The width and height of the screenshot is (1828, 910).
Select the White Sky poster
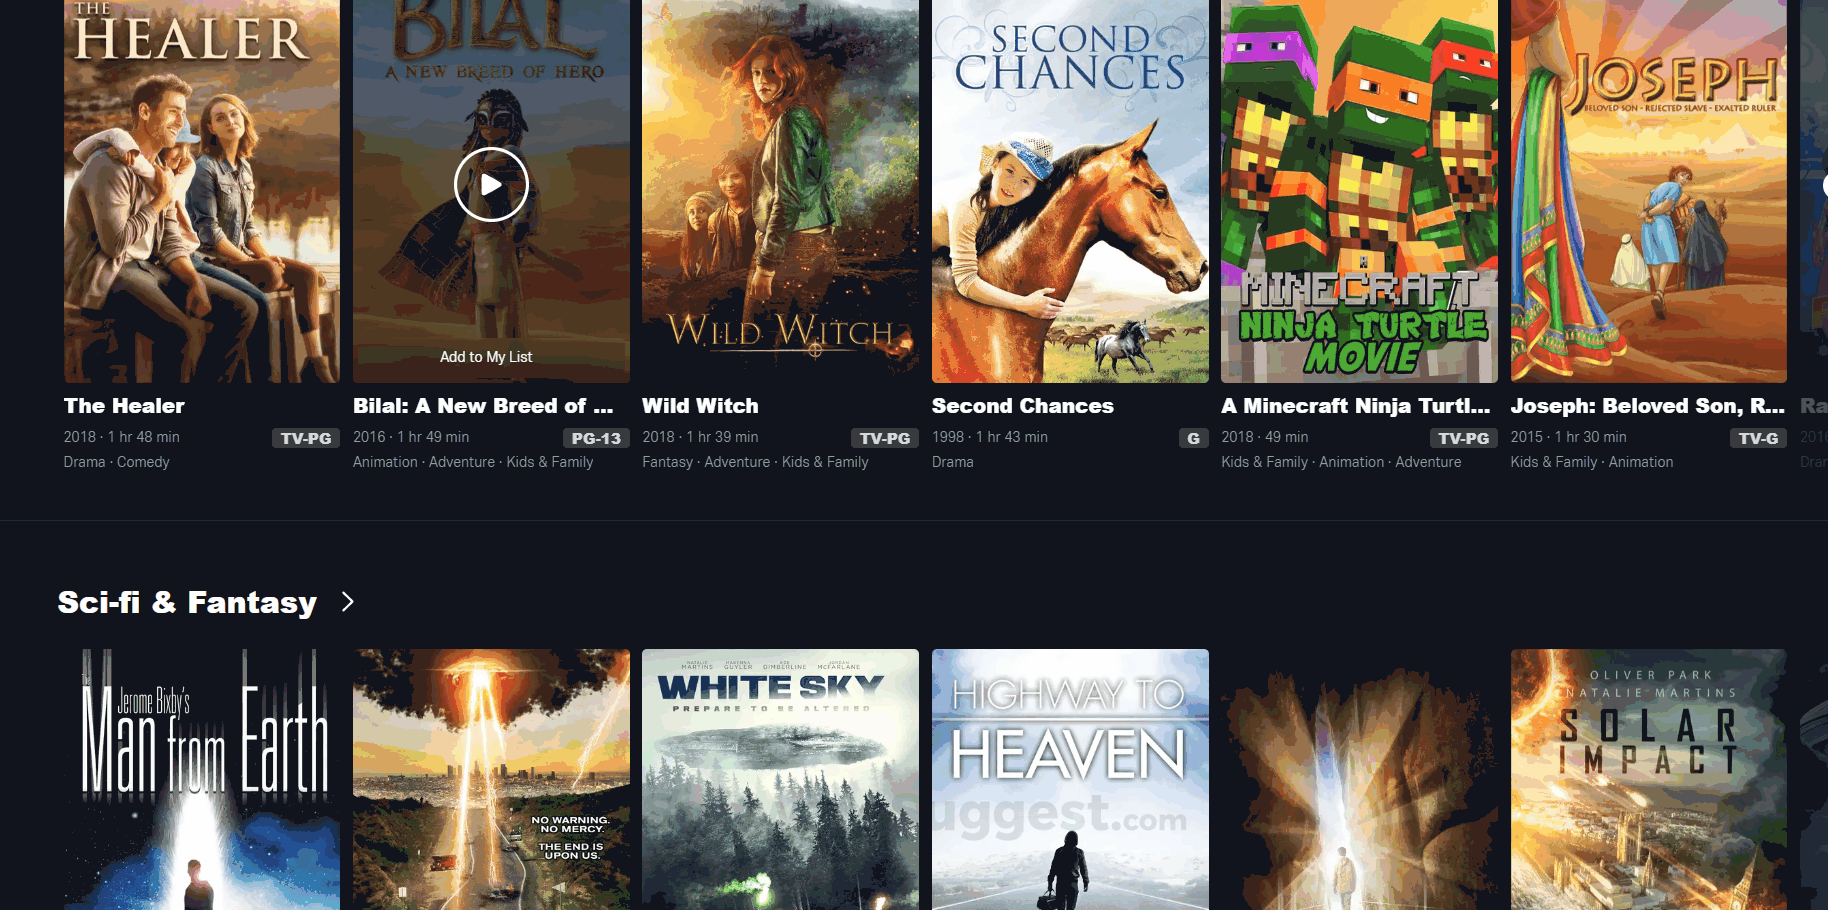click(779, 780)
